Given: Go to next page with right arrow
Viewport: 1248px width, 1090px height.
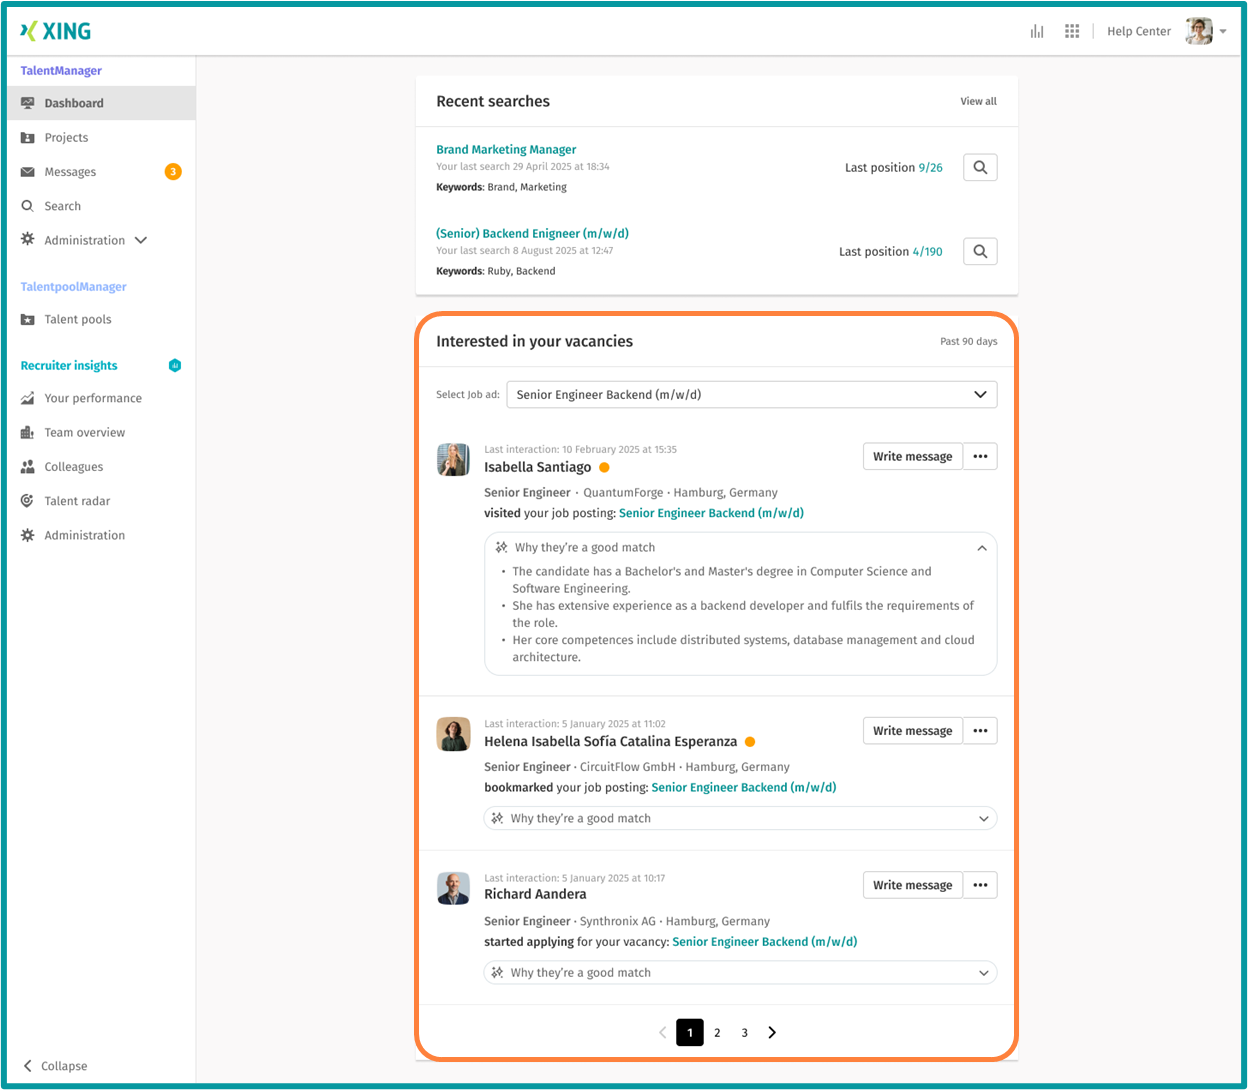Looking at the screenshot, I should pyautogui.click(x=772, y=1033).
